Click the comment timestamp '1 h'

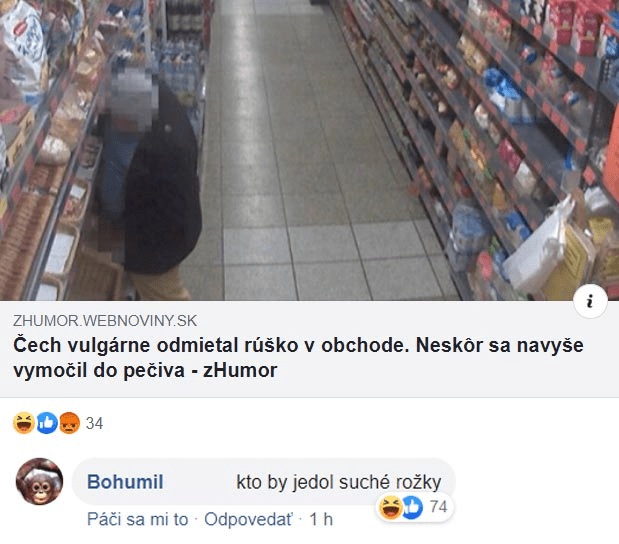[321, 519]
